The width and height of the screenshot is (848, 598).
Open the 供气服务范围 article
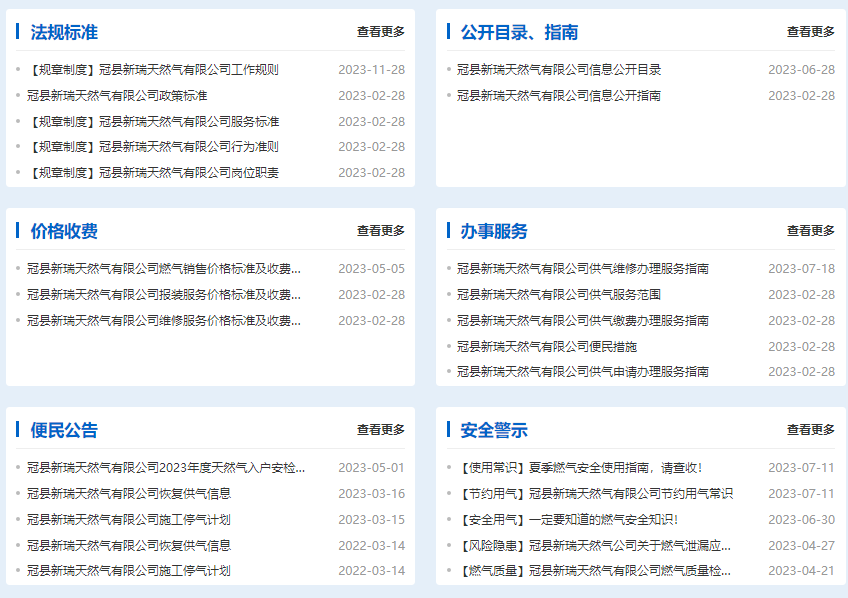point(559,295)
